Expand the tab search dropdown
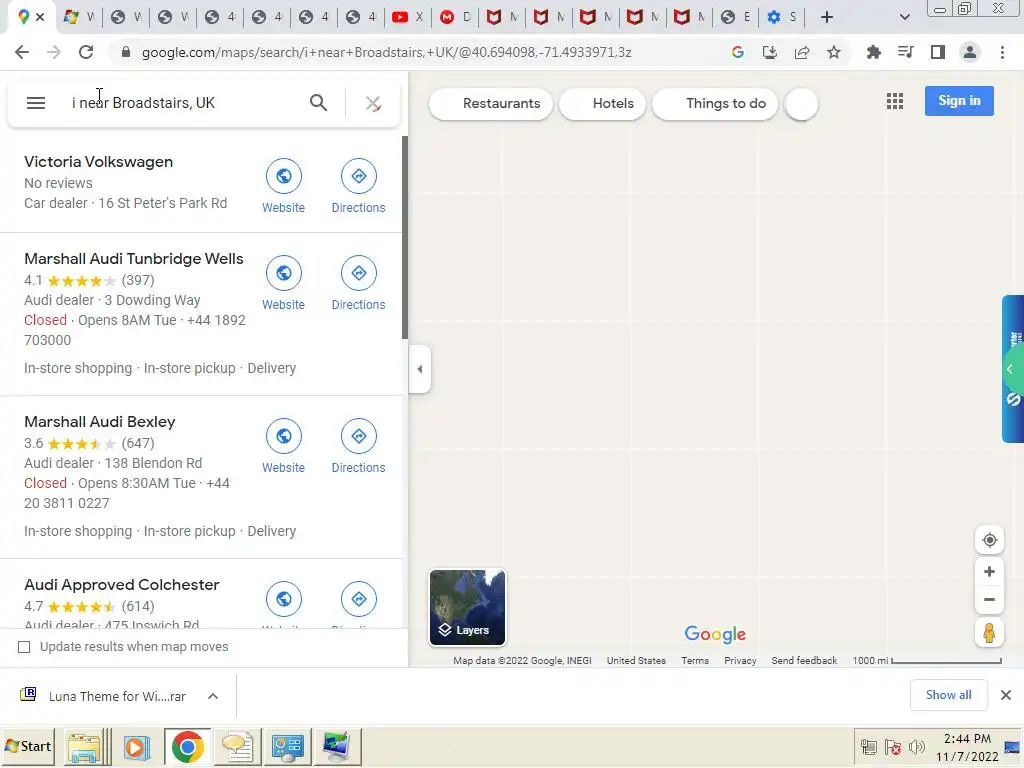 (x=904, y=17)
